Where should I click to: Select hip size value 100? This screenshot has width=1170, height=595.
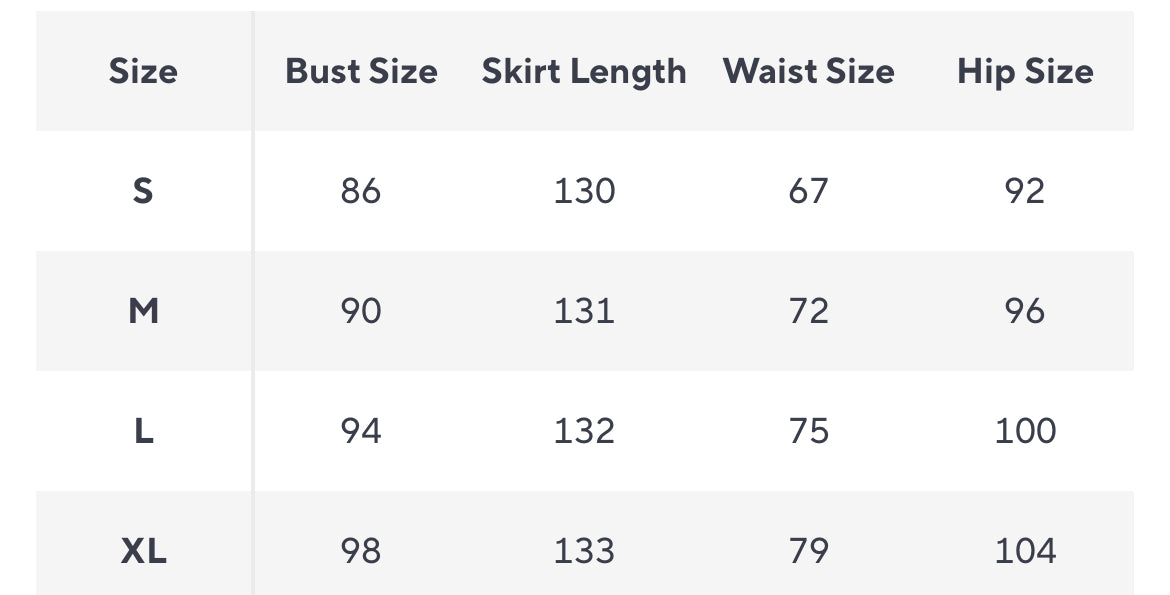pos(1025,431)
